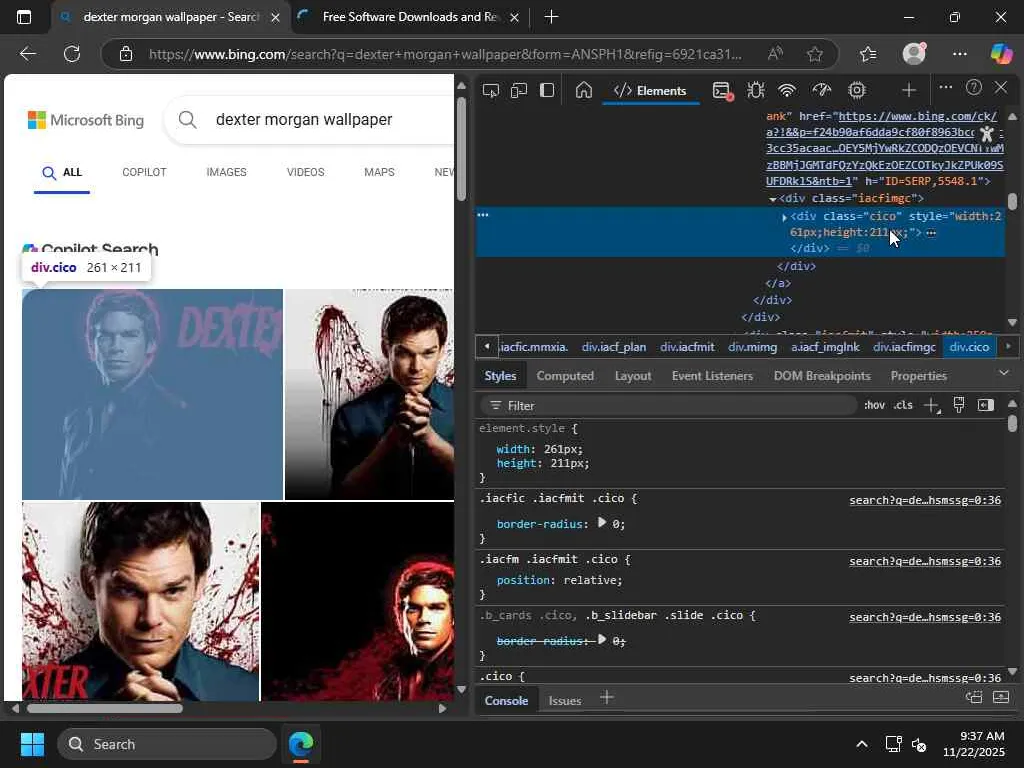Open the DOM Breakpoints tab

click(822, 376)
